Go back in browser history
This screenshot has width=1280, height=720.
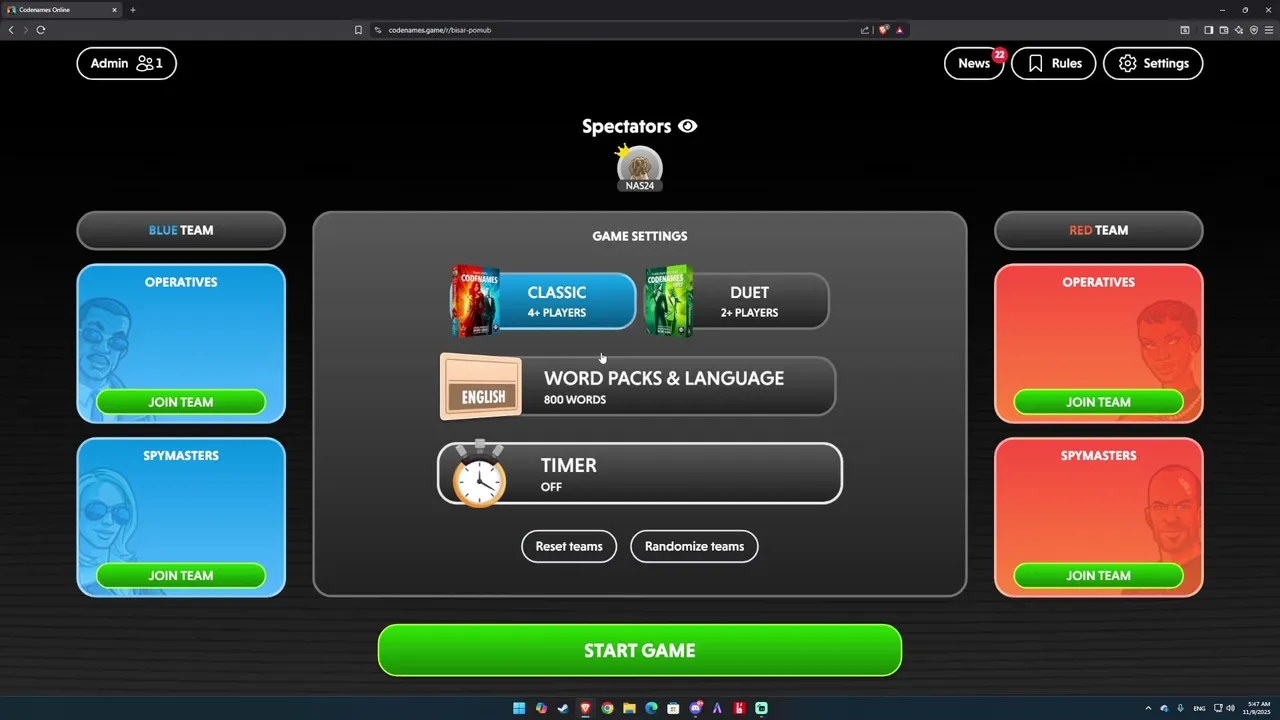11,30
